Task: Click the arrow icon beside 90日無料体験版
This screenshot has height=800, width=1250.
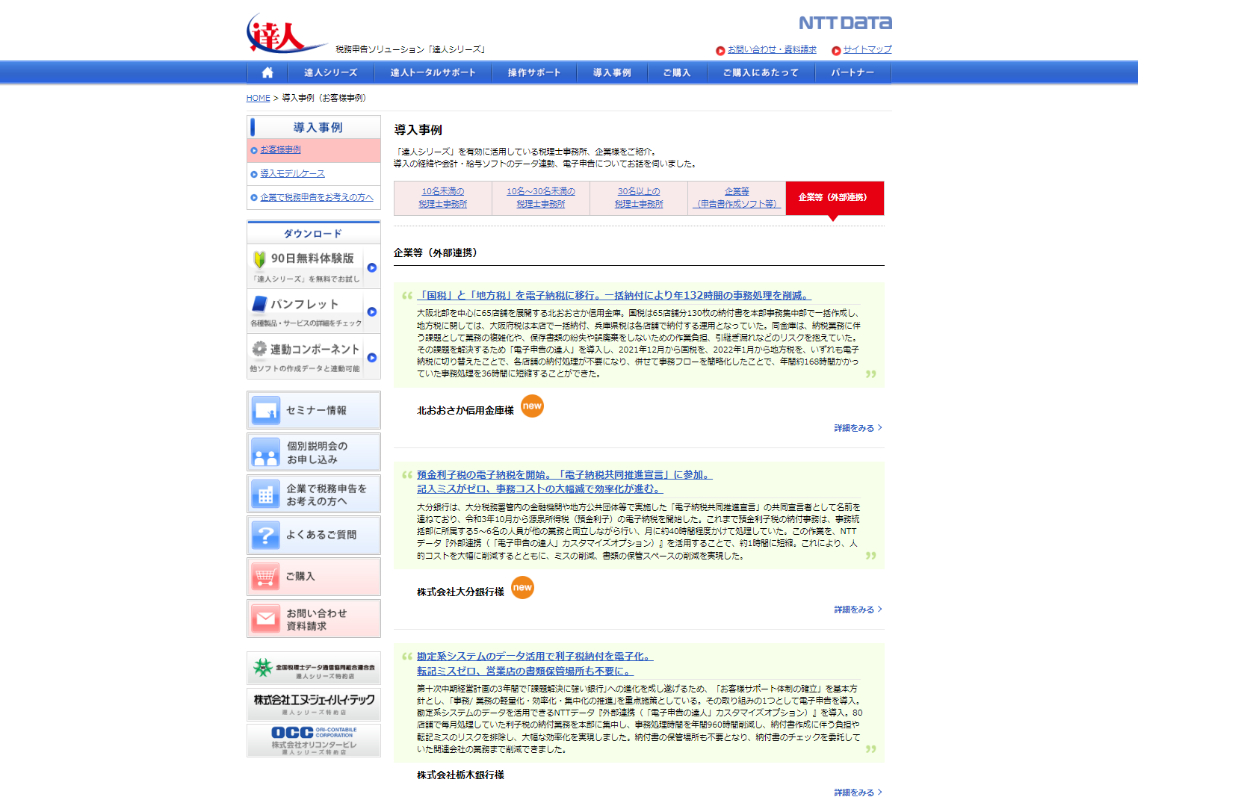Action: [371, 267]
